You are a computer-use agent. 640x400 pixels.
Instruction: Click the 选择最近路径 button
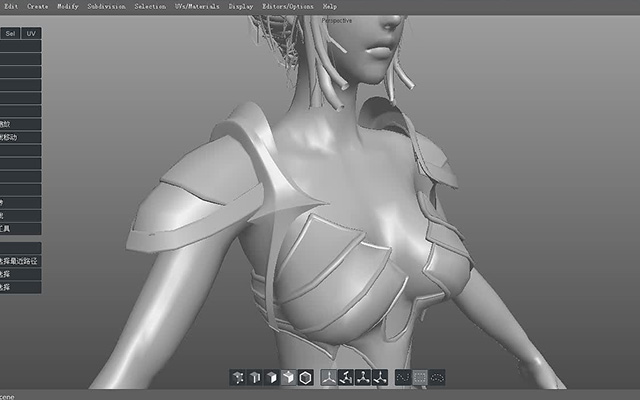coord(20,261)
